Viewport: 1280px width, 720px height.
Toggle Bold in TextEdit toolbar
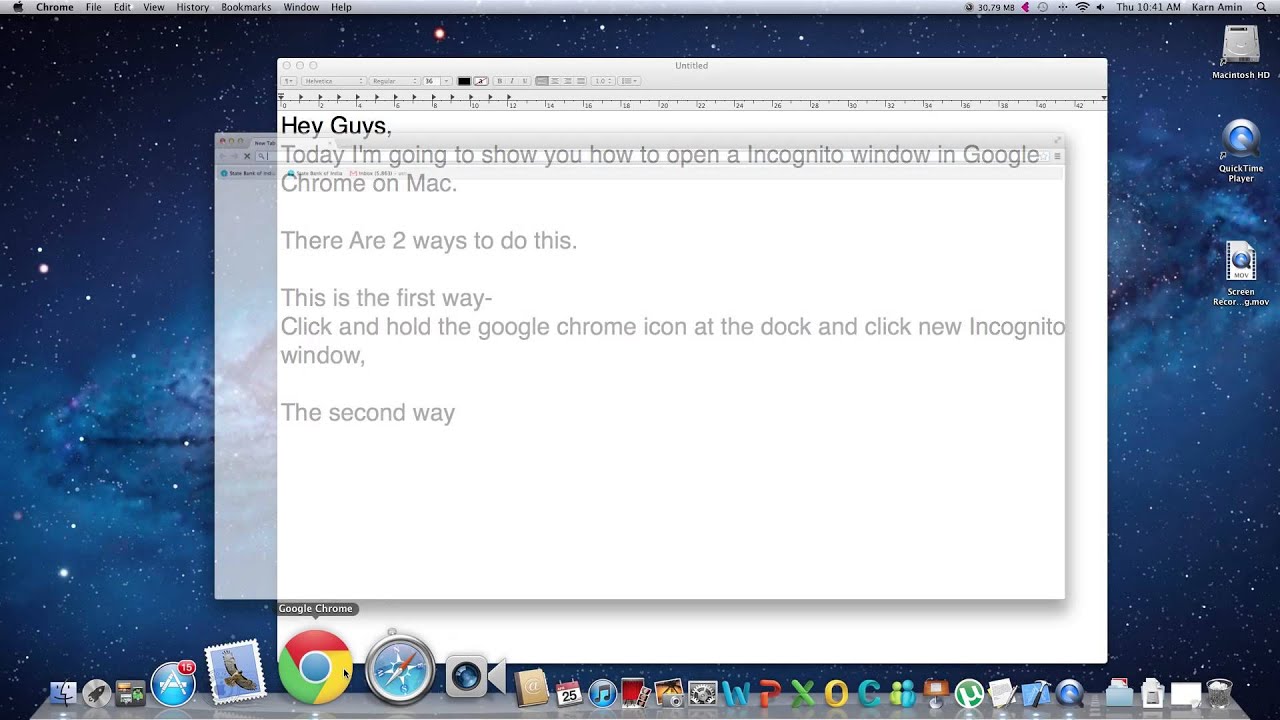500,81
